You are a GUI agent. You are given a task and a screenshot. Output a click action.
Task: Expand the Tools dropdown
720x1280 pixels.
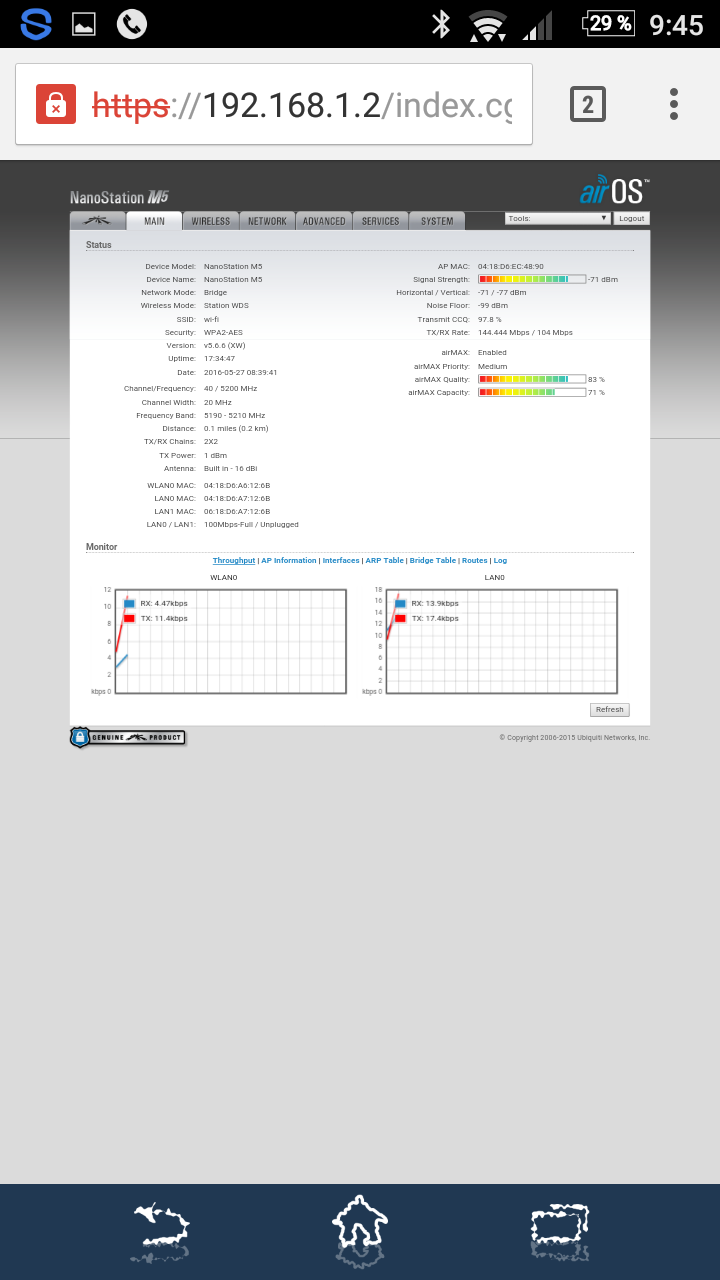pos(558,218)
